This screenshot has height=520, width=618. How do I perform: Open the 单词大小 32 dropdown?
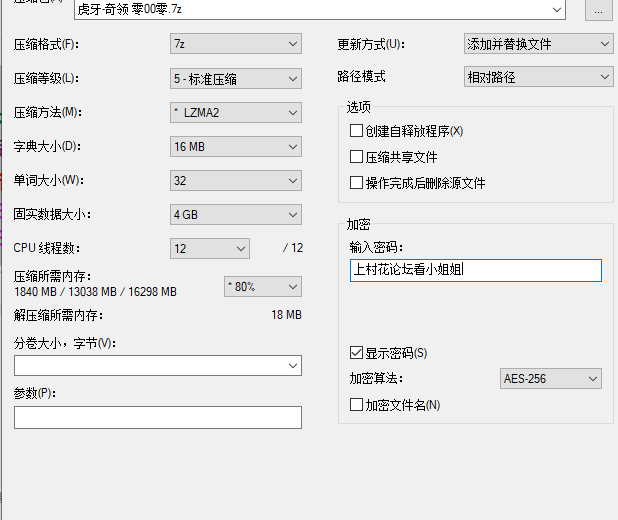(x=235, y=180)
